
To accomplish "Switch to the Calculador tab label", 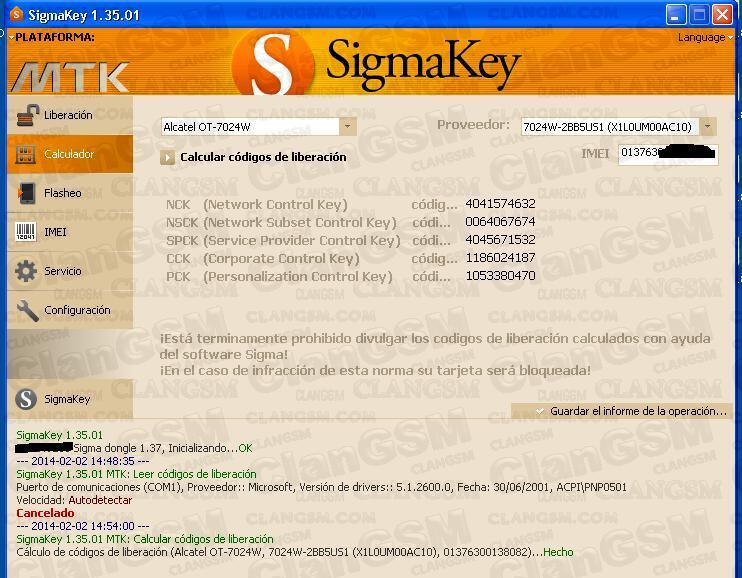I will [x=69, y=154].
